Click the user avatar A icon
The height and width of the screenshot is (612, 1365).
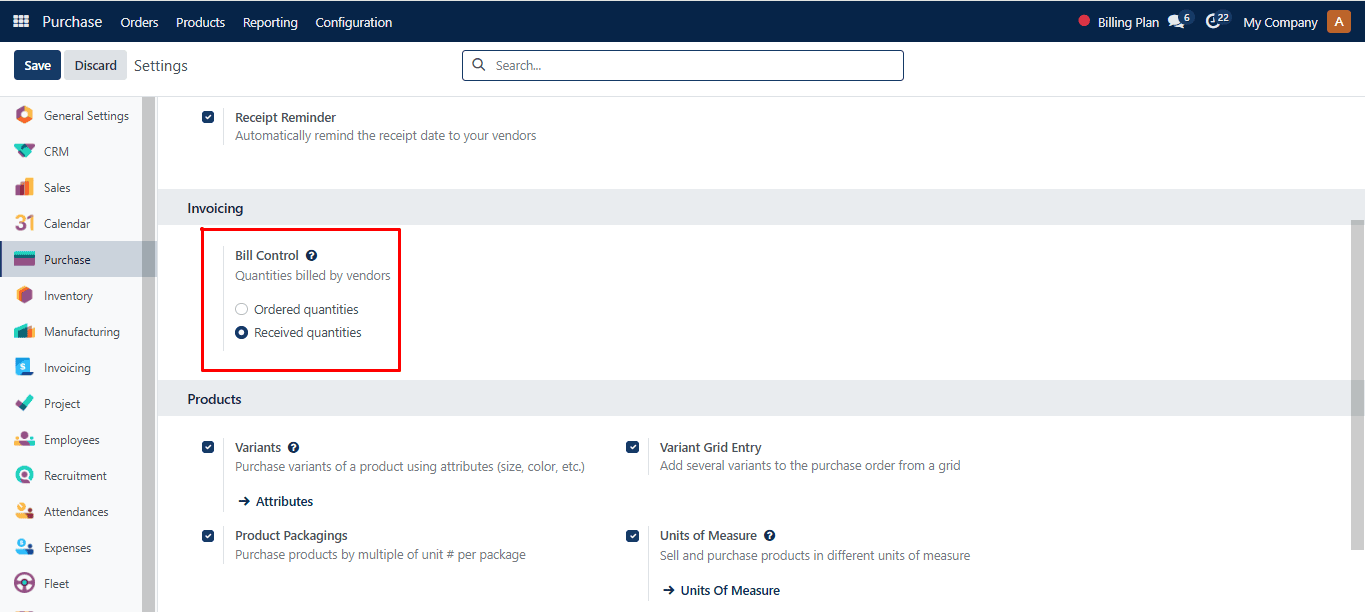(1339, 21)
